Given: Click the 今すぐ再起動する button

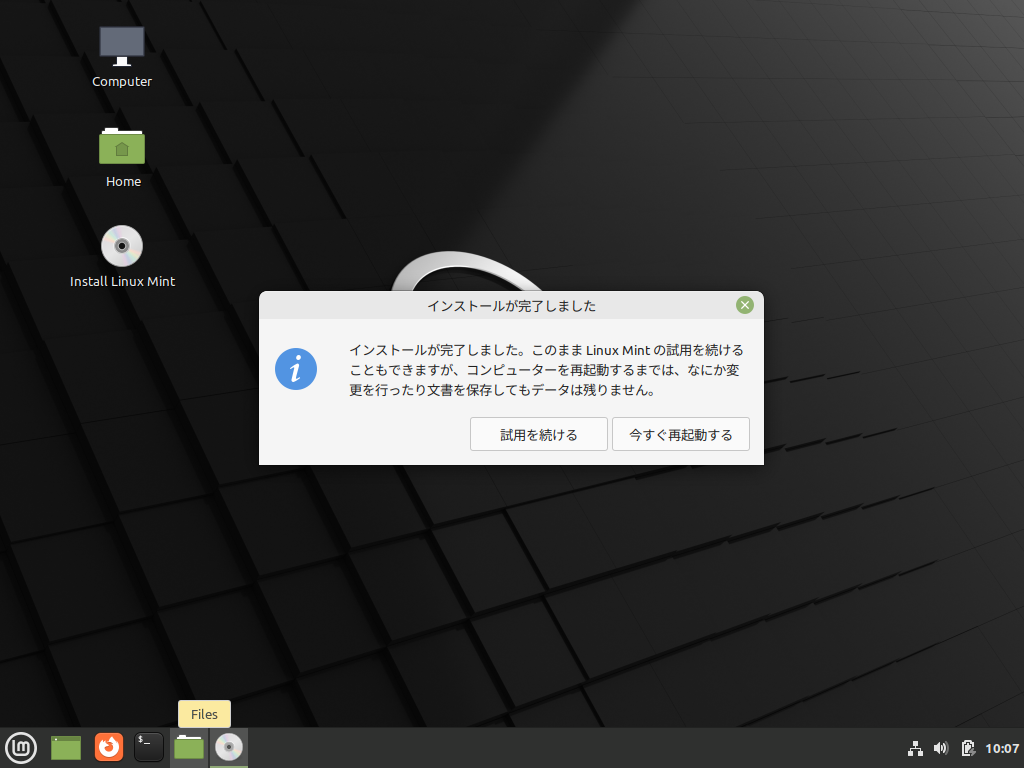Looking at the screenshot, I should point(680,434).
